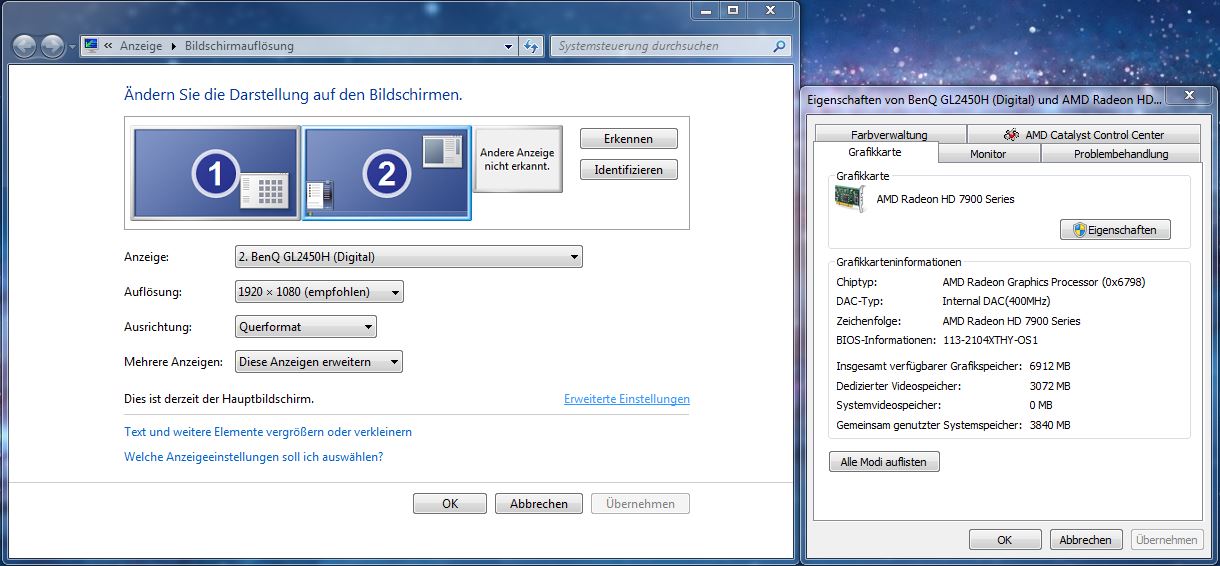The width and height of the screenshot is (1220, 566).
Task: Switch to the Farbverwaltung tab
Action: (x=890, y=135)
